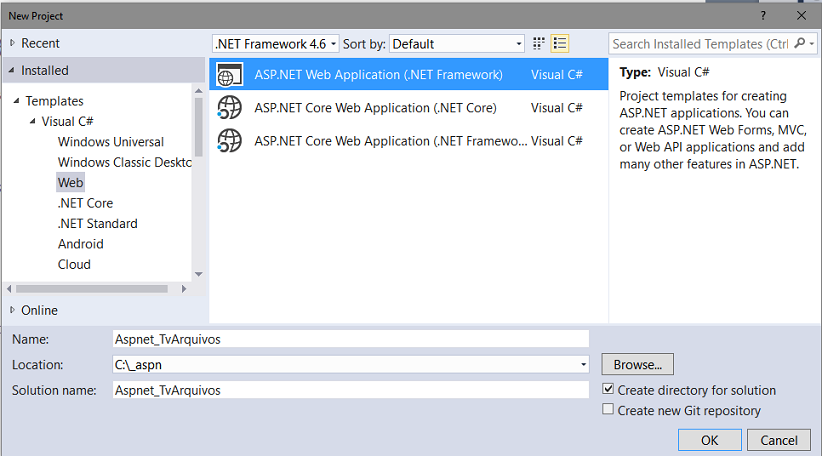
Task: Click the Browse... button
Action: (637, 364)
